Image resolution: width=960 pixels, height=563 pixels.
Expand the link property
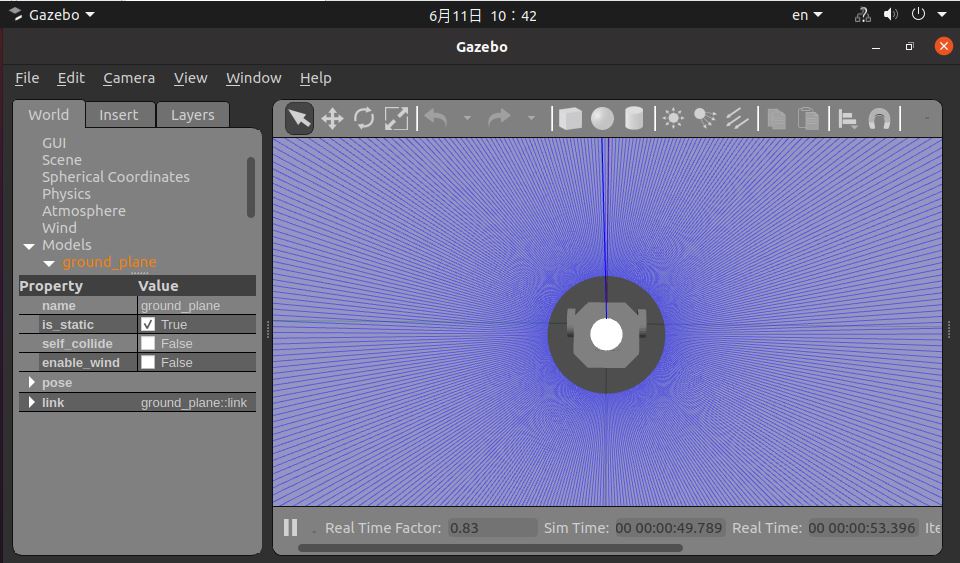click(x=32, y=402)
